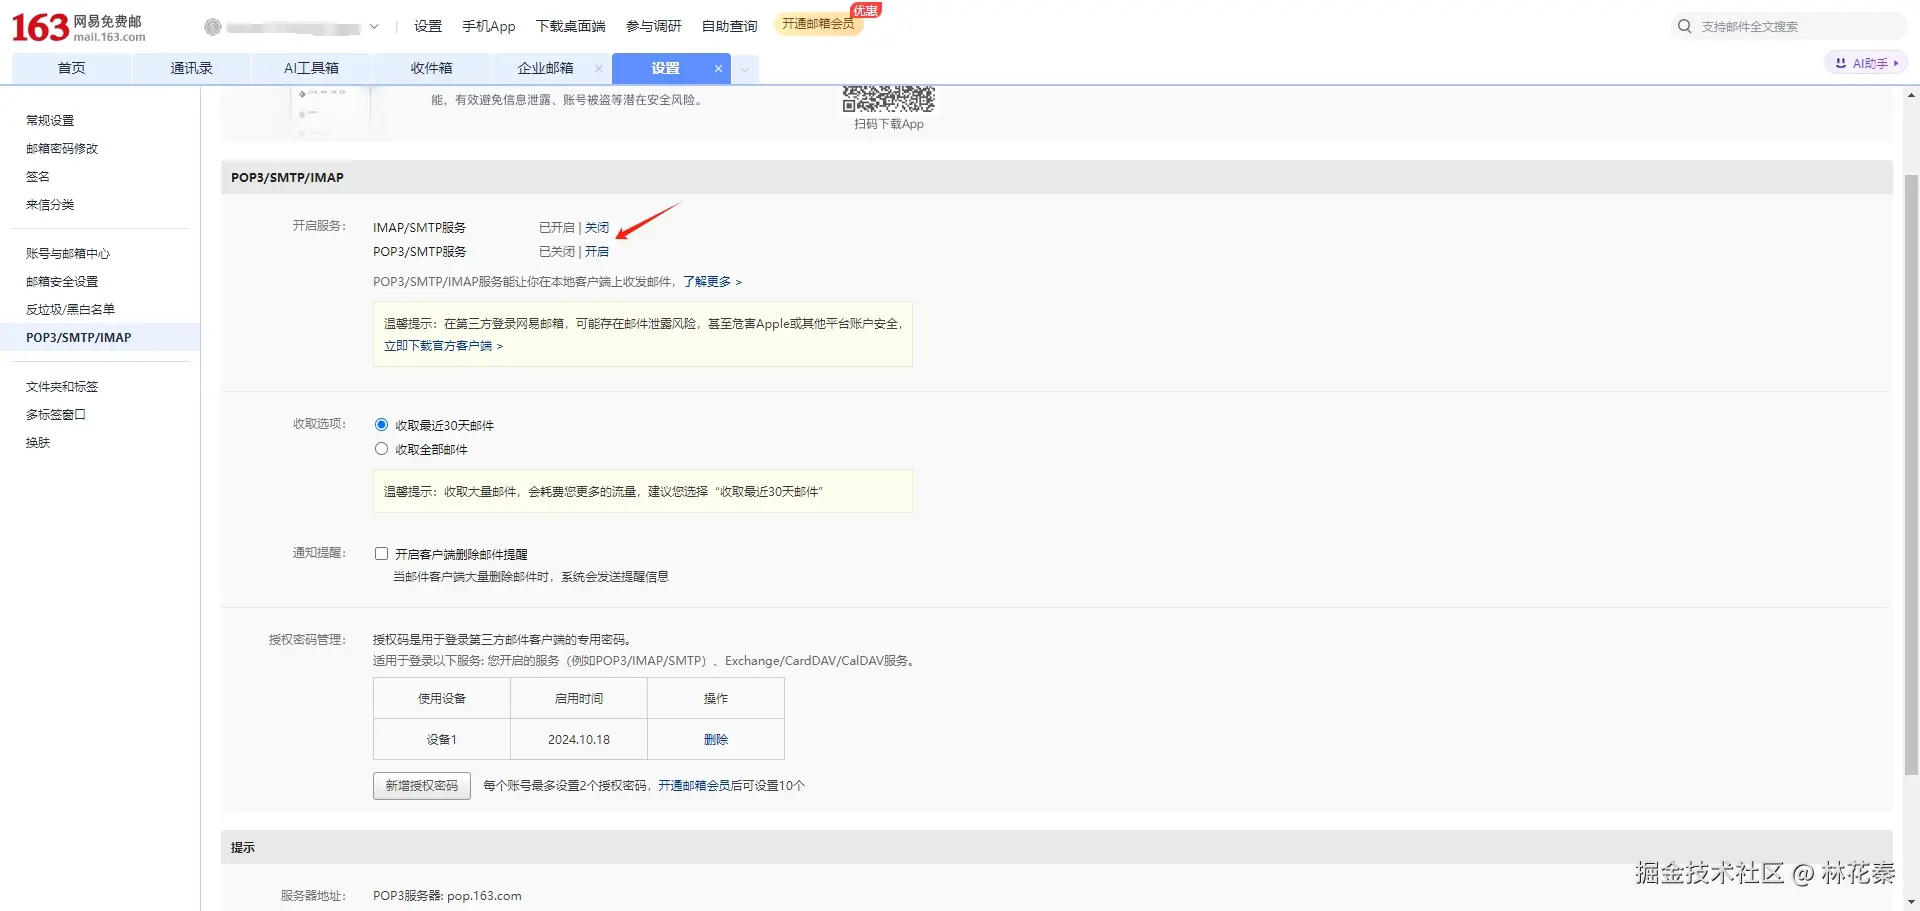Select 邮箱安全设置 in the sidebar
The width and height of the screenshot is (1920, 911).
62,281
